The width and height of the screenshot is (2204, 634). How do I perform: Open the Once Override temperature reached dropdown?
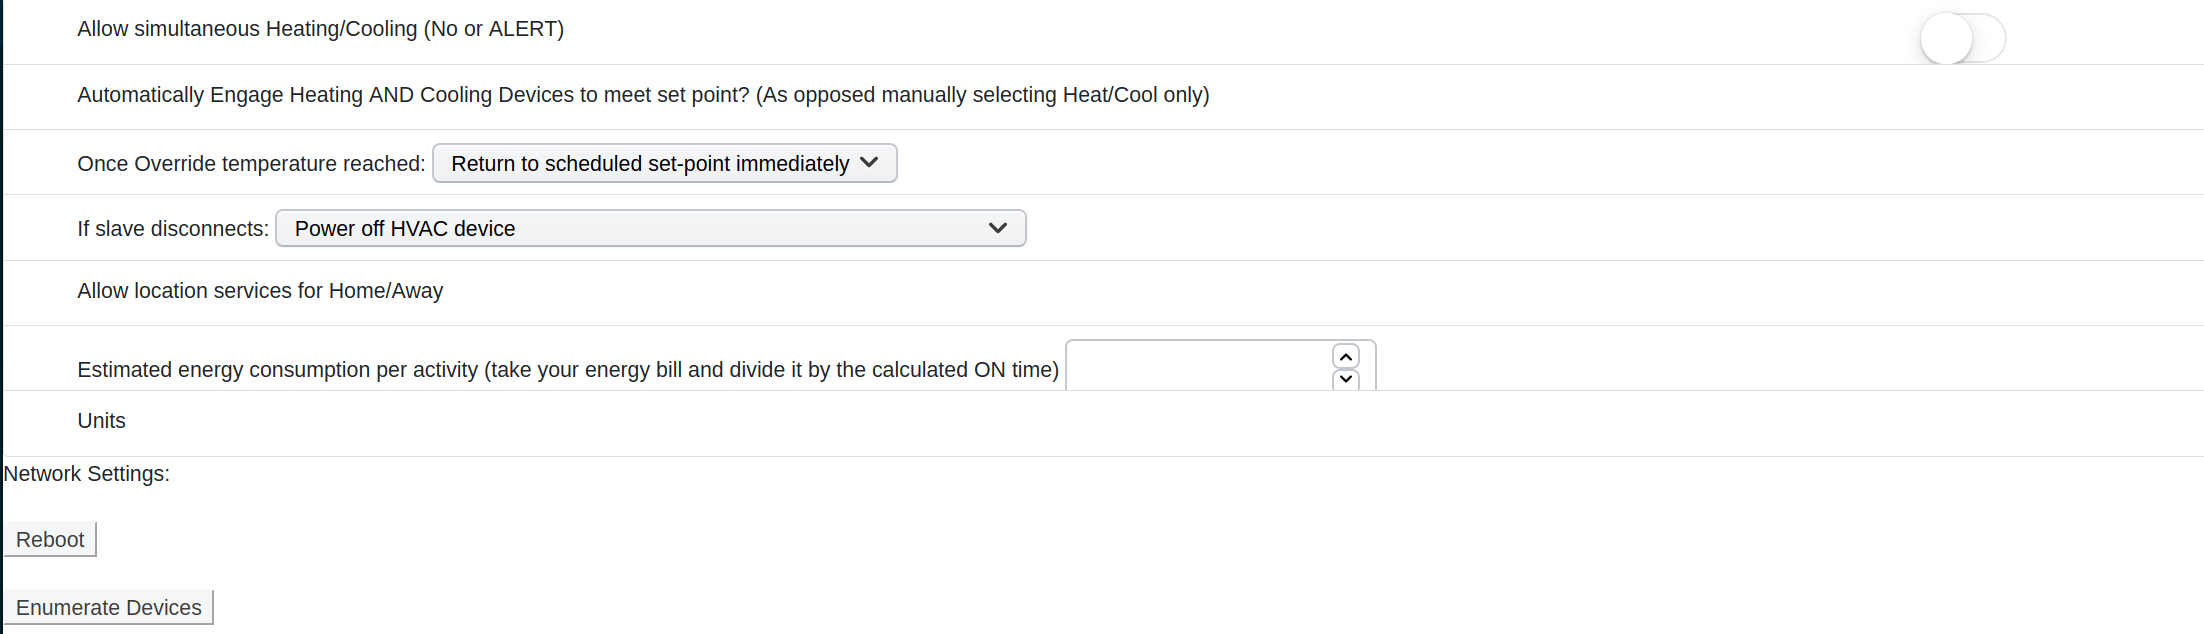pyautogui.click(x=650, y=164)
